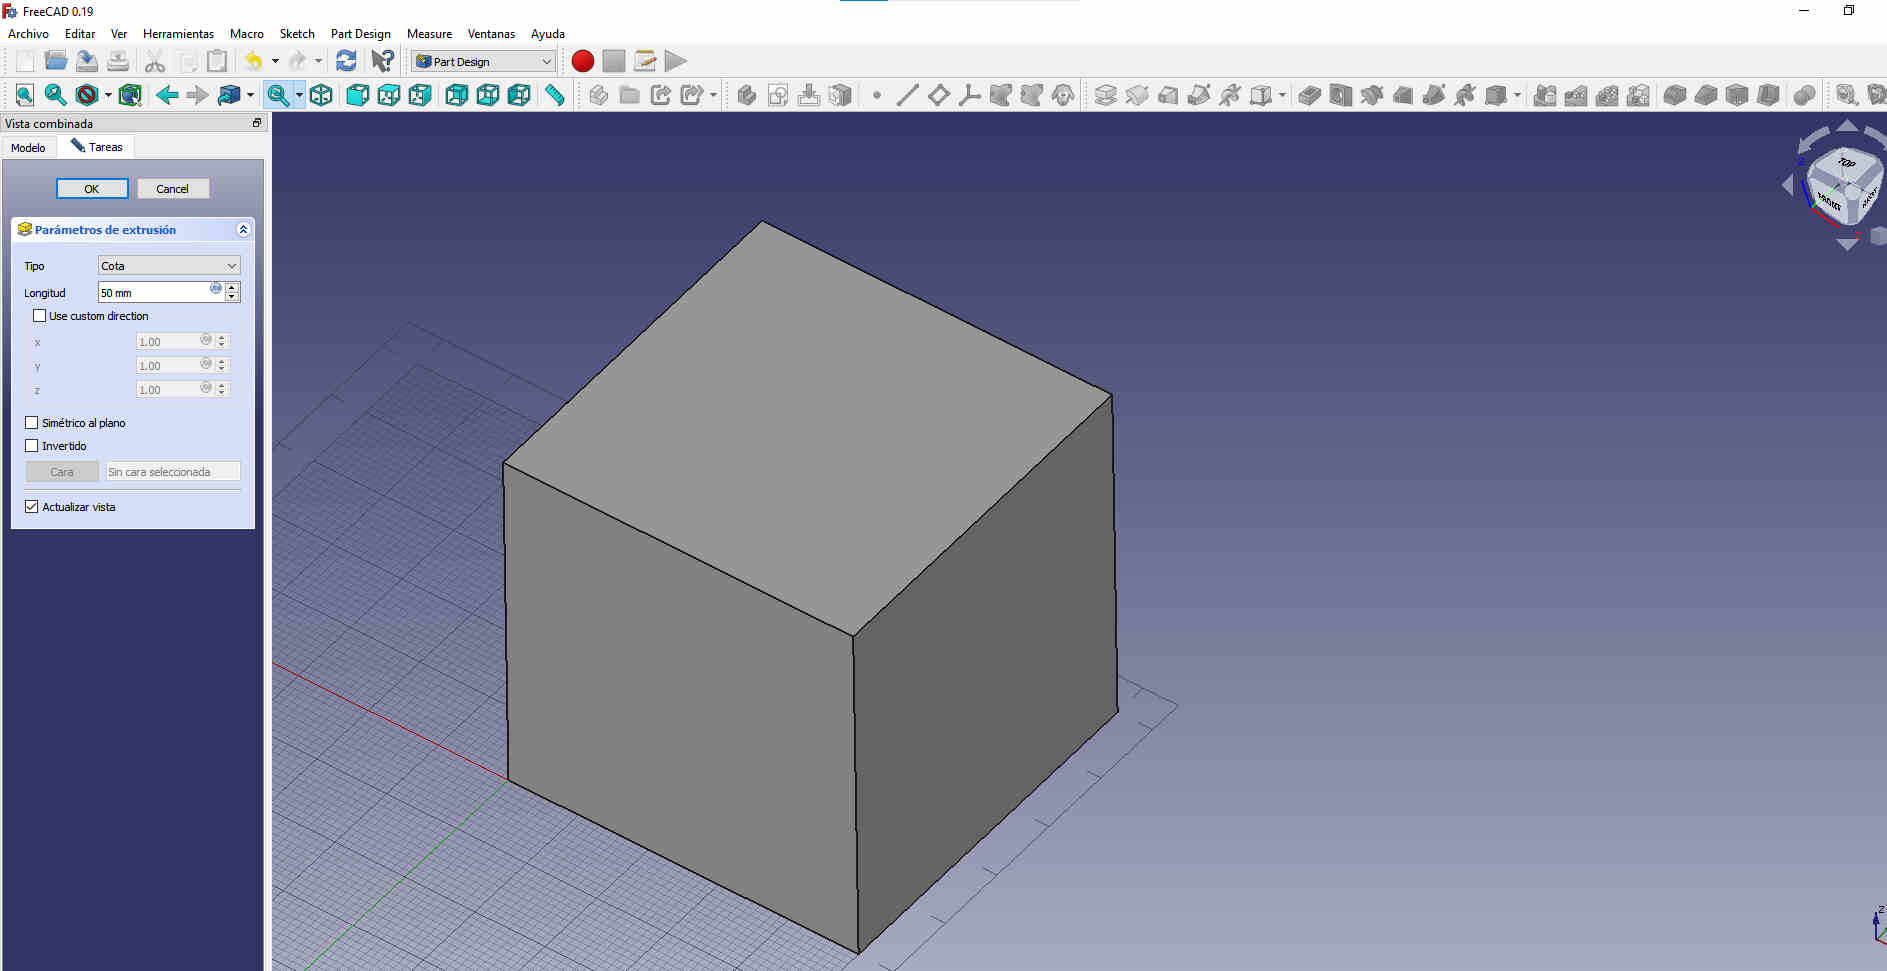The image size is (1887, 971).
Task: Open the link navigation dropdown arrow
Action: (250, 95)
